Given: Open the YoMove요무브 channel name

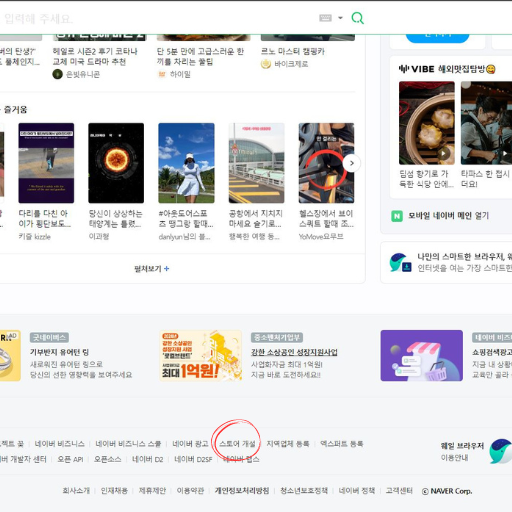Looking at the screenshot, I should (321, 236).
